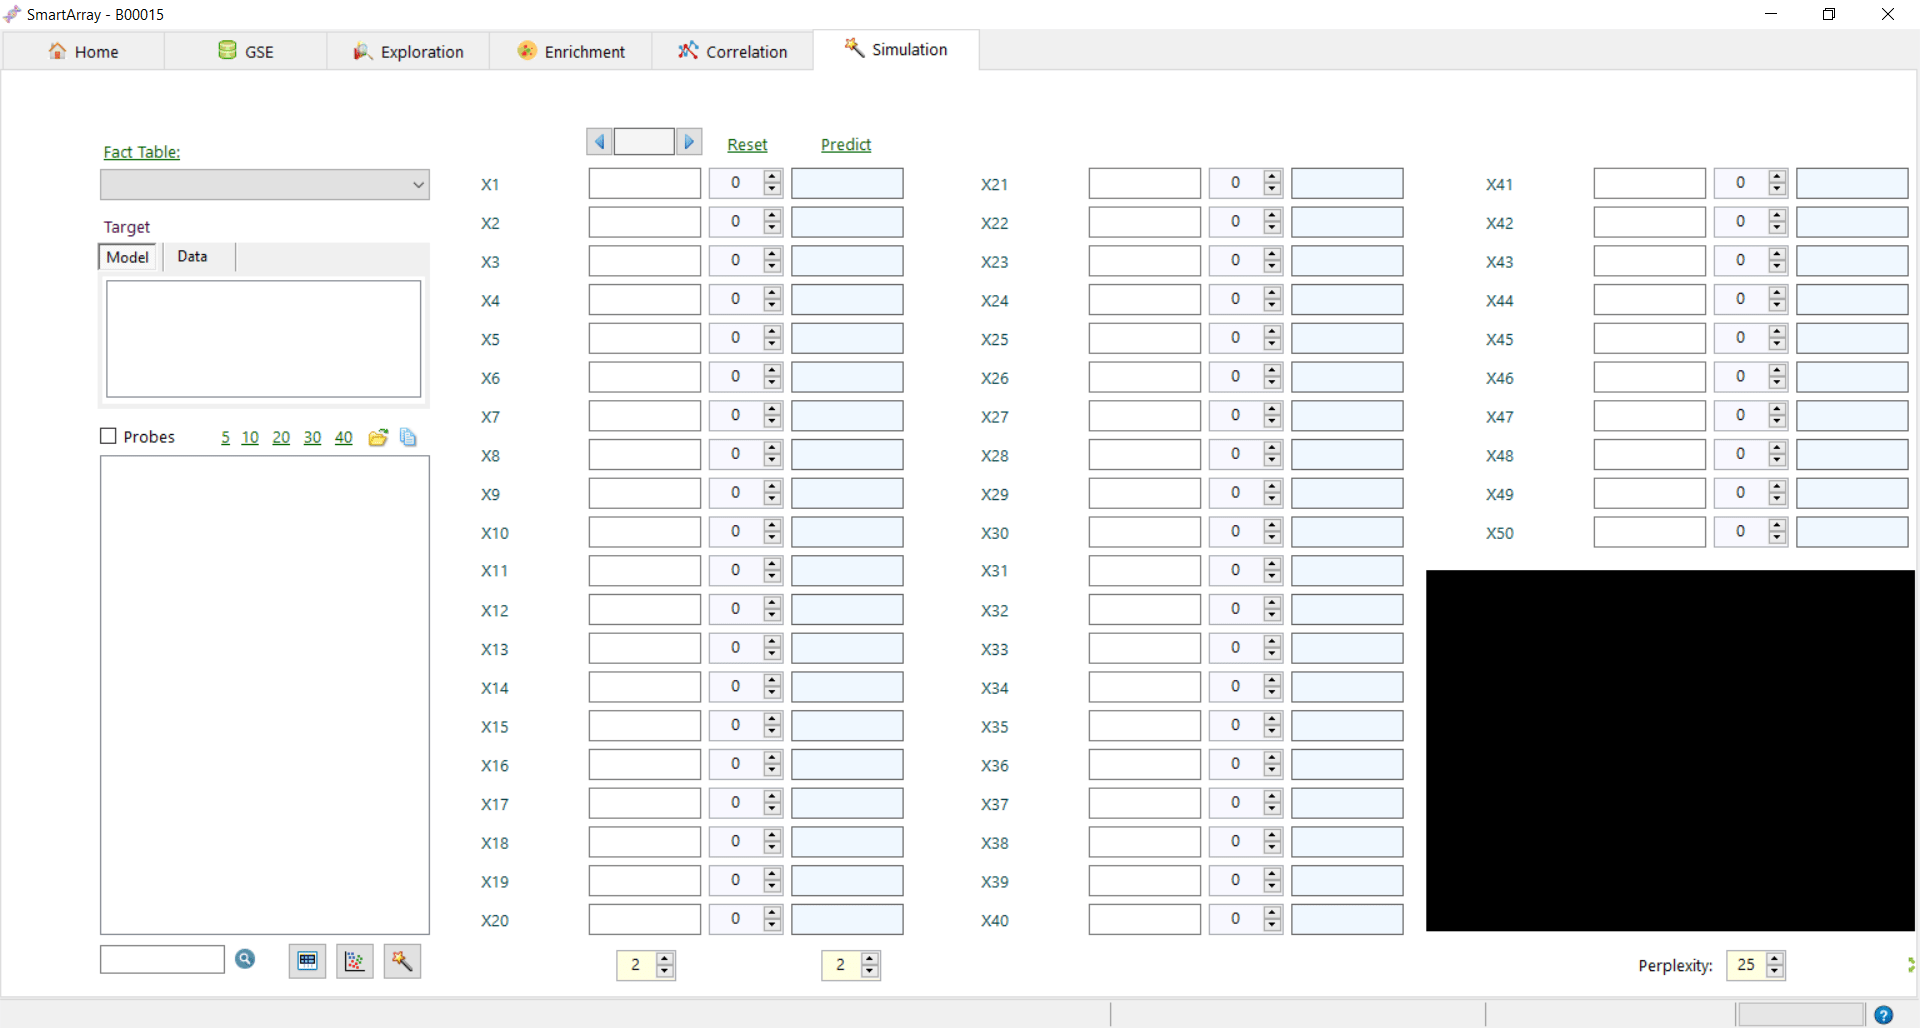The image size is (1920, 1028).
Task: Toggle the Probes checkbox
Action: (109, 436)
